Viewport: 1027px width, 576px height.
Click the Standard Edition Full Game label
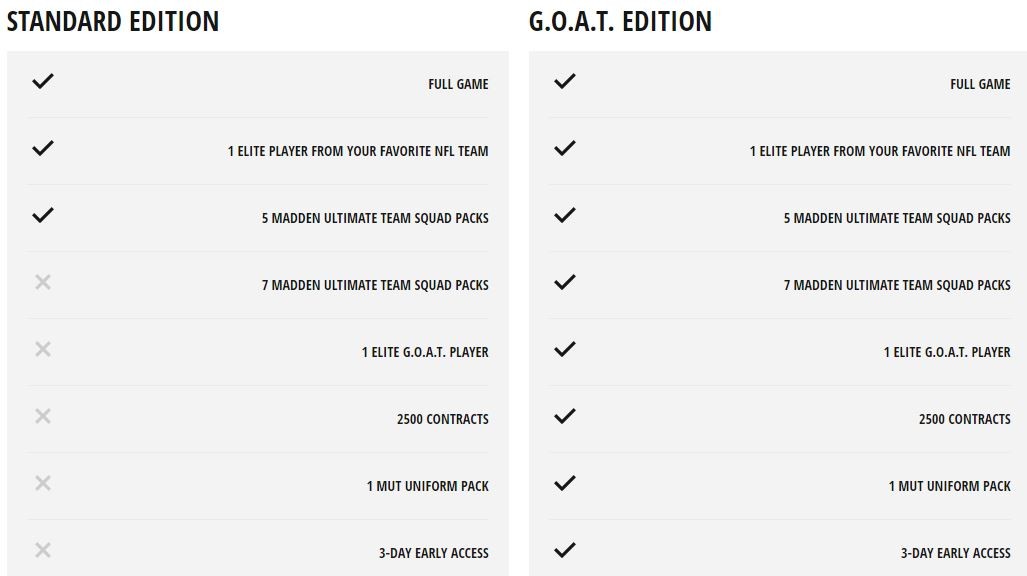[458, 84]
